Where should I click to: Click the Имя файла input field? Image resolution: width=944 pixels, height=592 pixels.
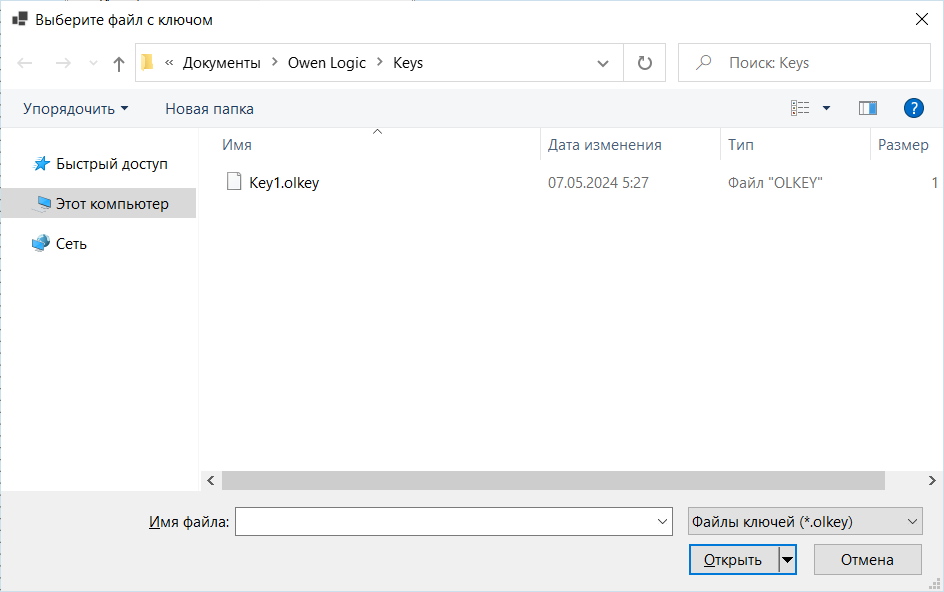point(445,521)
